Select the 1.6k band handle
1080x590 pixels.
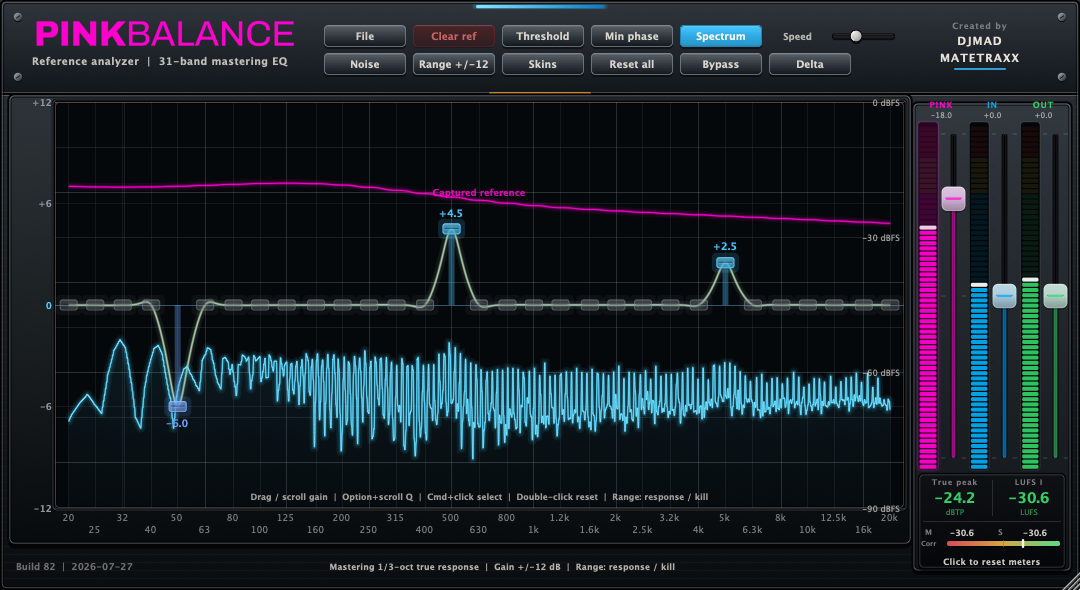click(588, 305)
